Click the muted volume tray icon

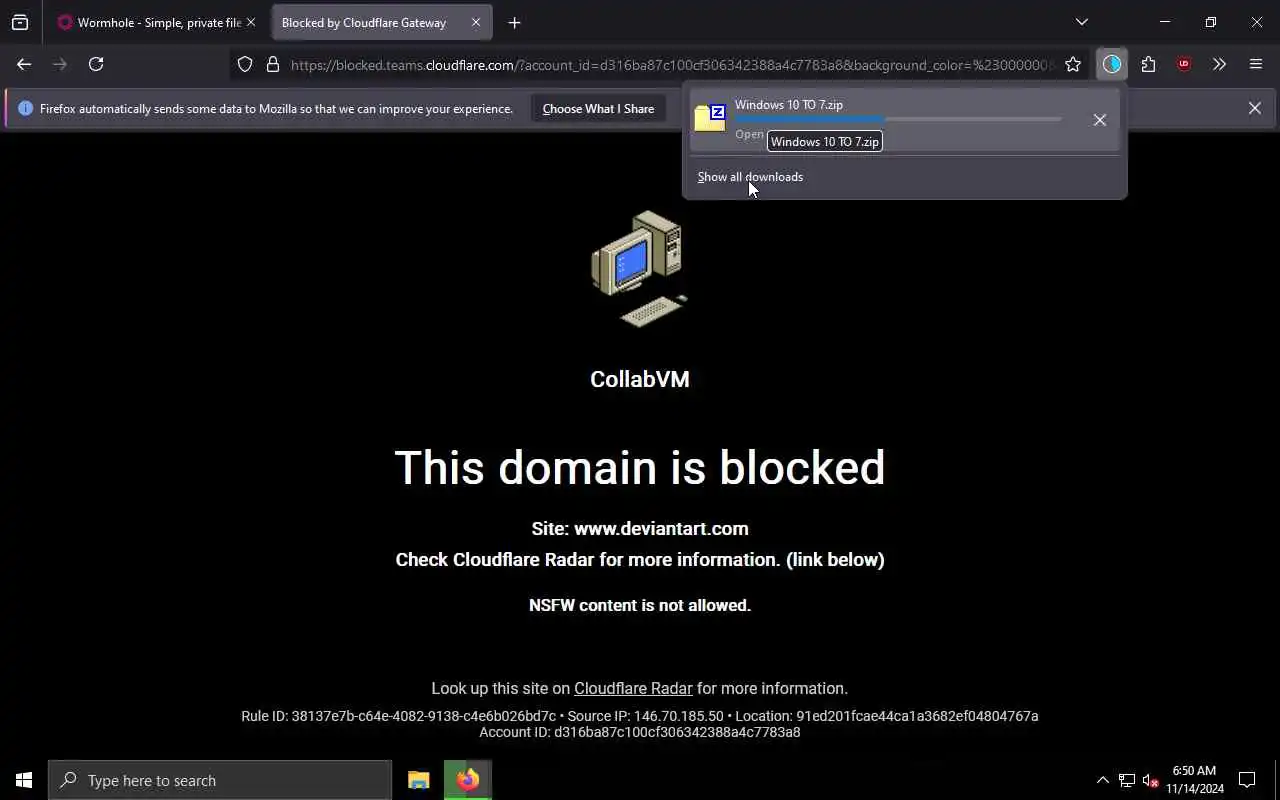(x=1150, y=780)
